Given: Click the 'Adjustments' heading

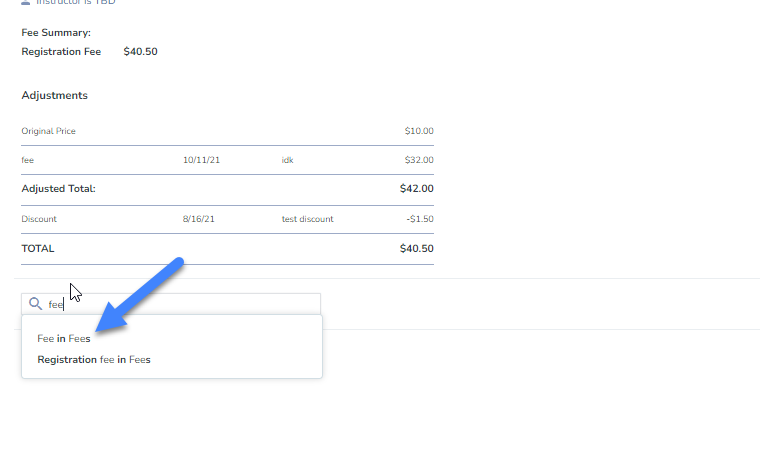Looking at the screenshot, I should point(54,95).
